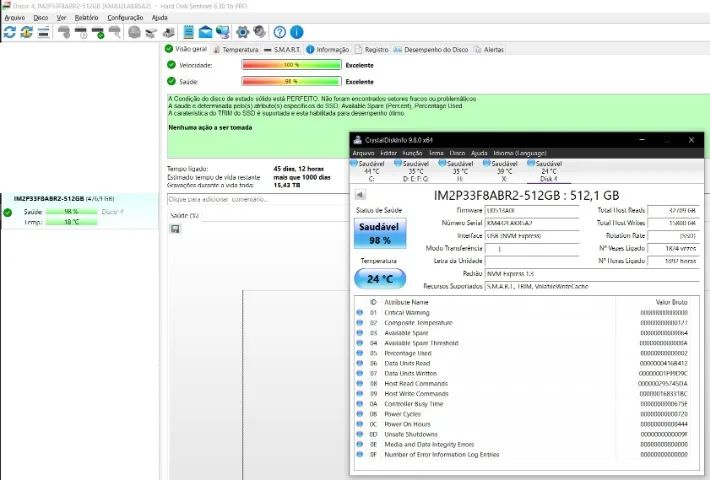
Task: Click the Temp 19 °C bar in the disk list
Action: pyautogui.click(x=71, y=222)
